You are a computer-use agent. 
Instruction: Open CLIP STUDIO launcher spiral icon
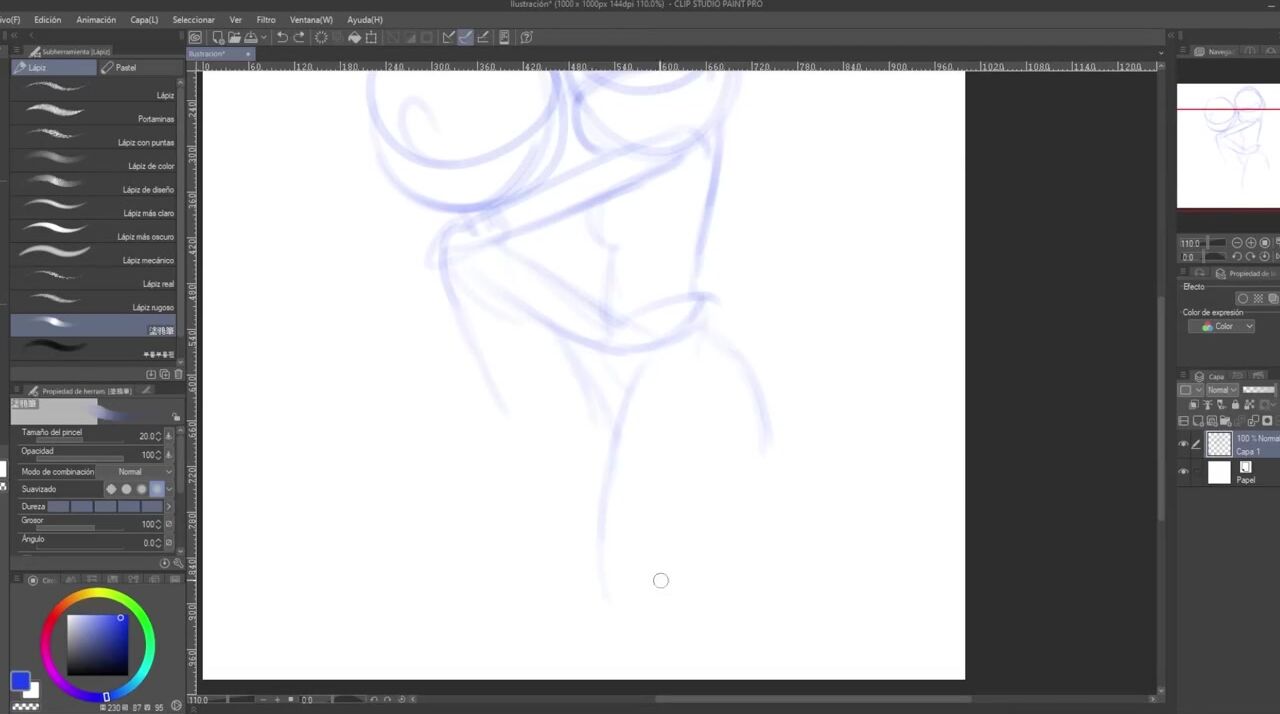tap(196, 38)
